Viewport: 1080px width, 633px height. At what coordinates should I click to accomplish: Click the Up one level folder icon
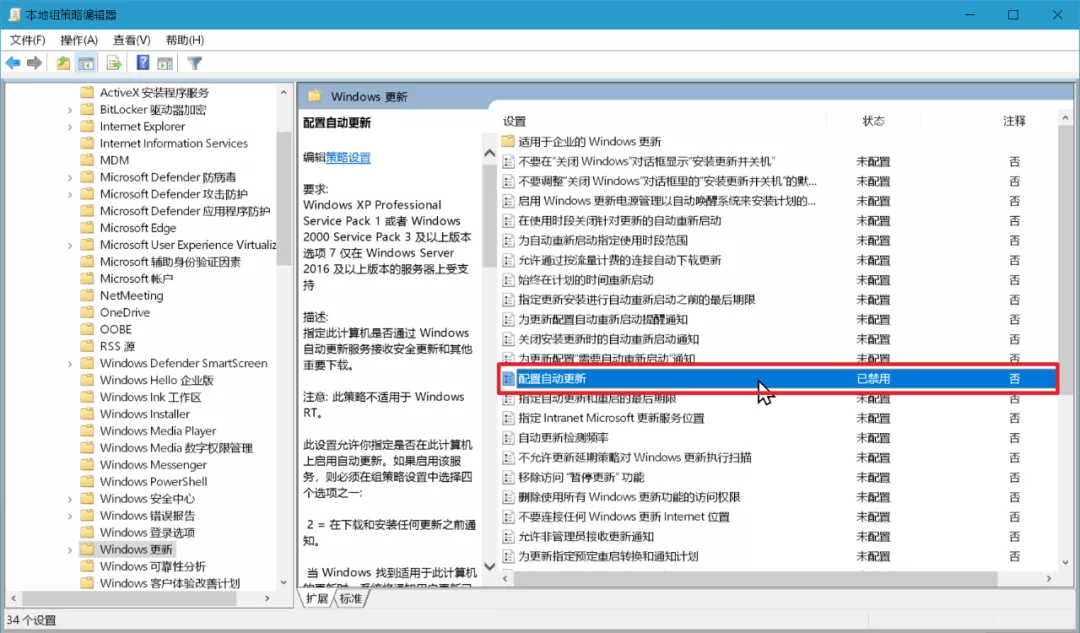[x=63, y=63]
